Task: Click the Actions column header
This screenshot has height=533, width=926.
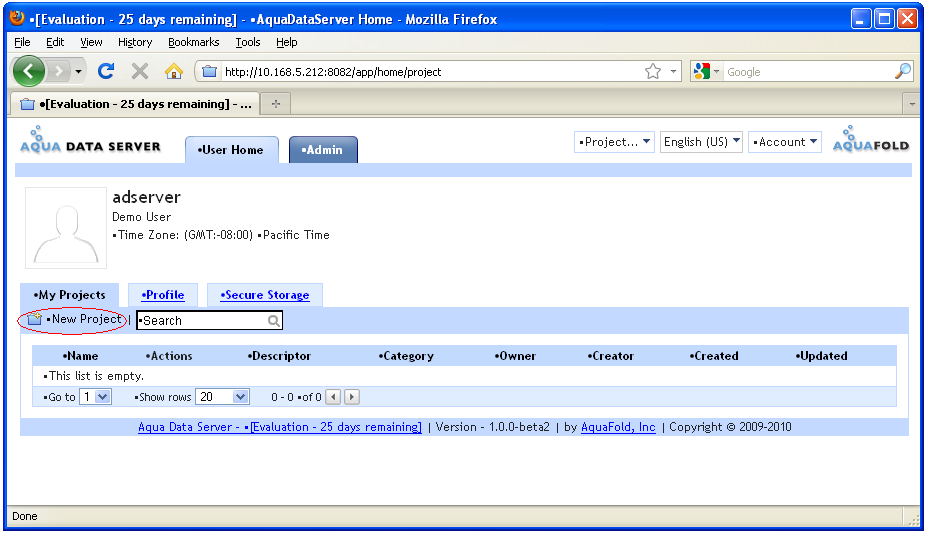Action: tap(169, 356)
